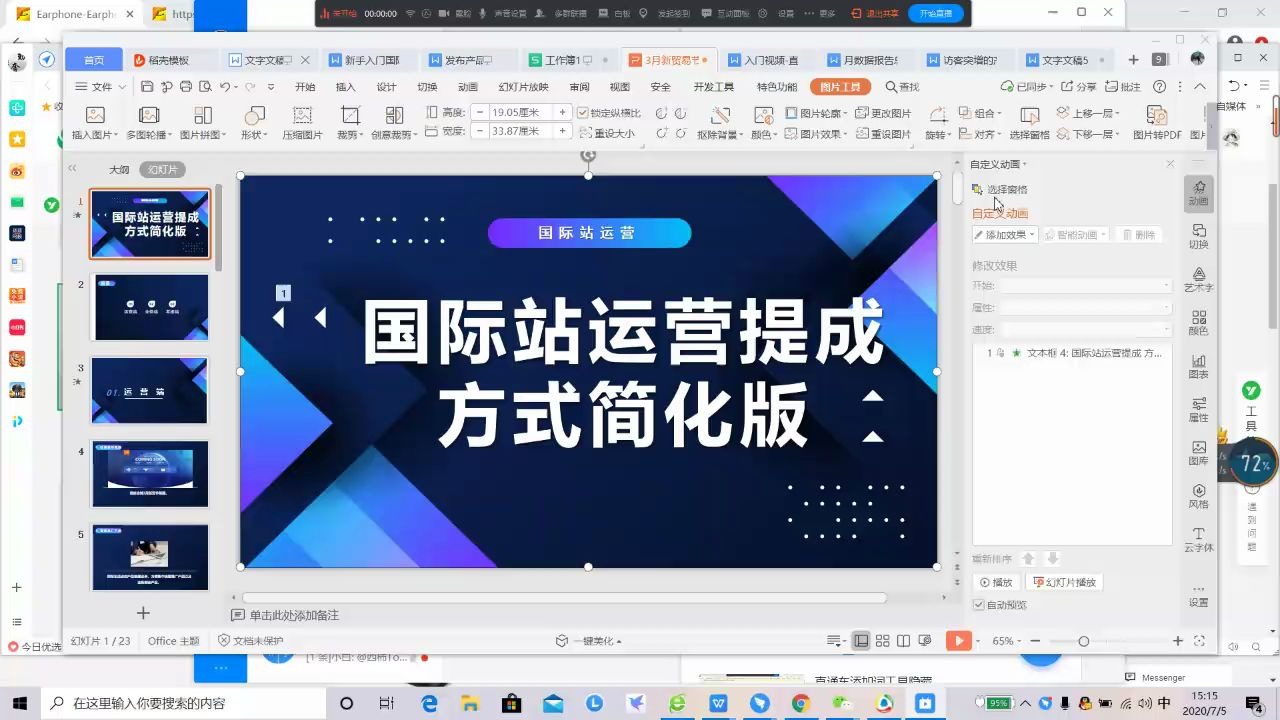
Task: Click the 抠除背景 background removal icon
Action: pos(720,121)
